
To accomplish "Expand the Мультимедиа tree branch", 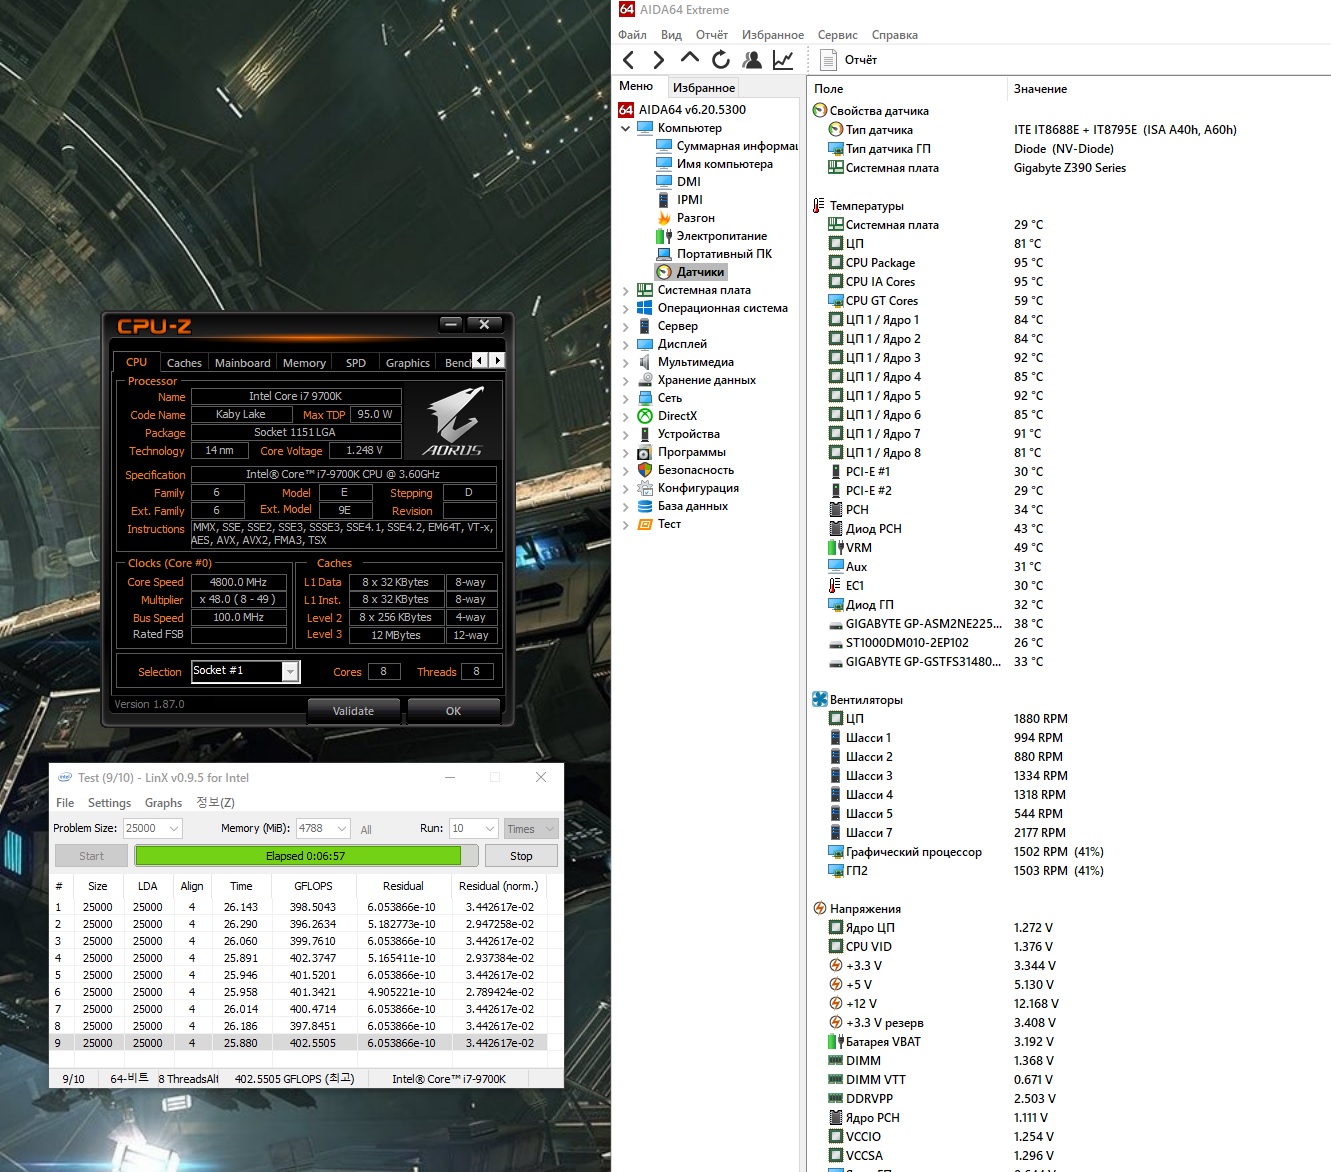I will pyautogui.click(x=626, y=362).
